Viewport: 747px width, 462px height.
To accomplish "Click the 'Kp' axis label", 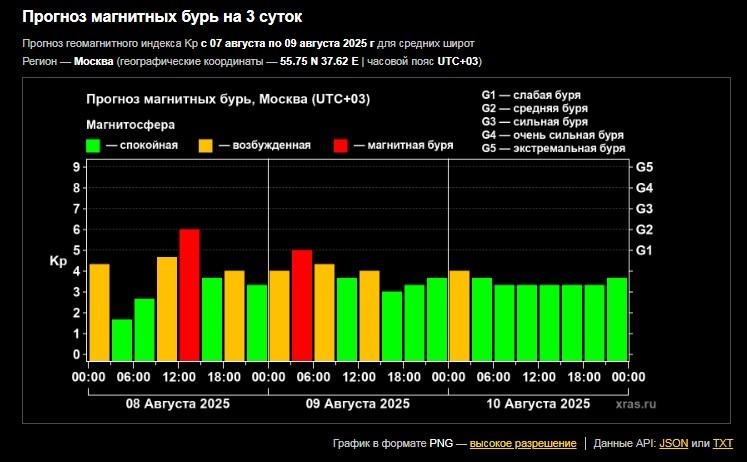I will click(x=58, y=261).
